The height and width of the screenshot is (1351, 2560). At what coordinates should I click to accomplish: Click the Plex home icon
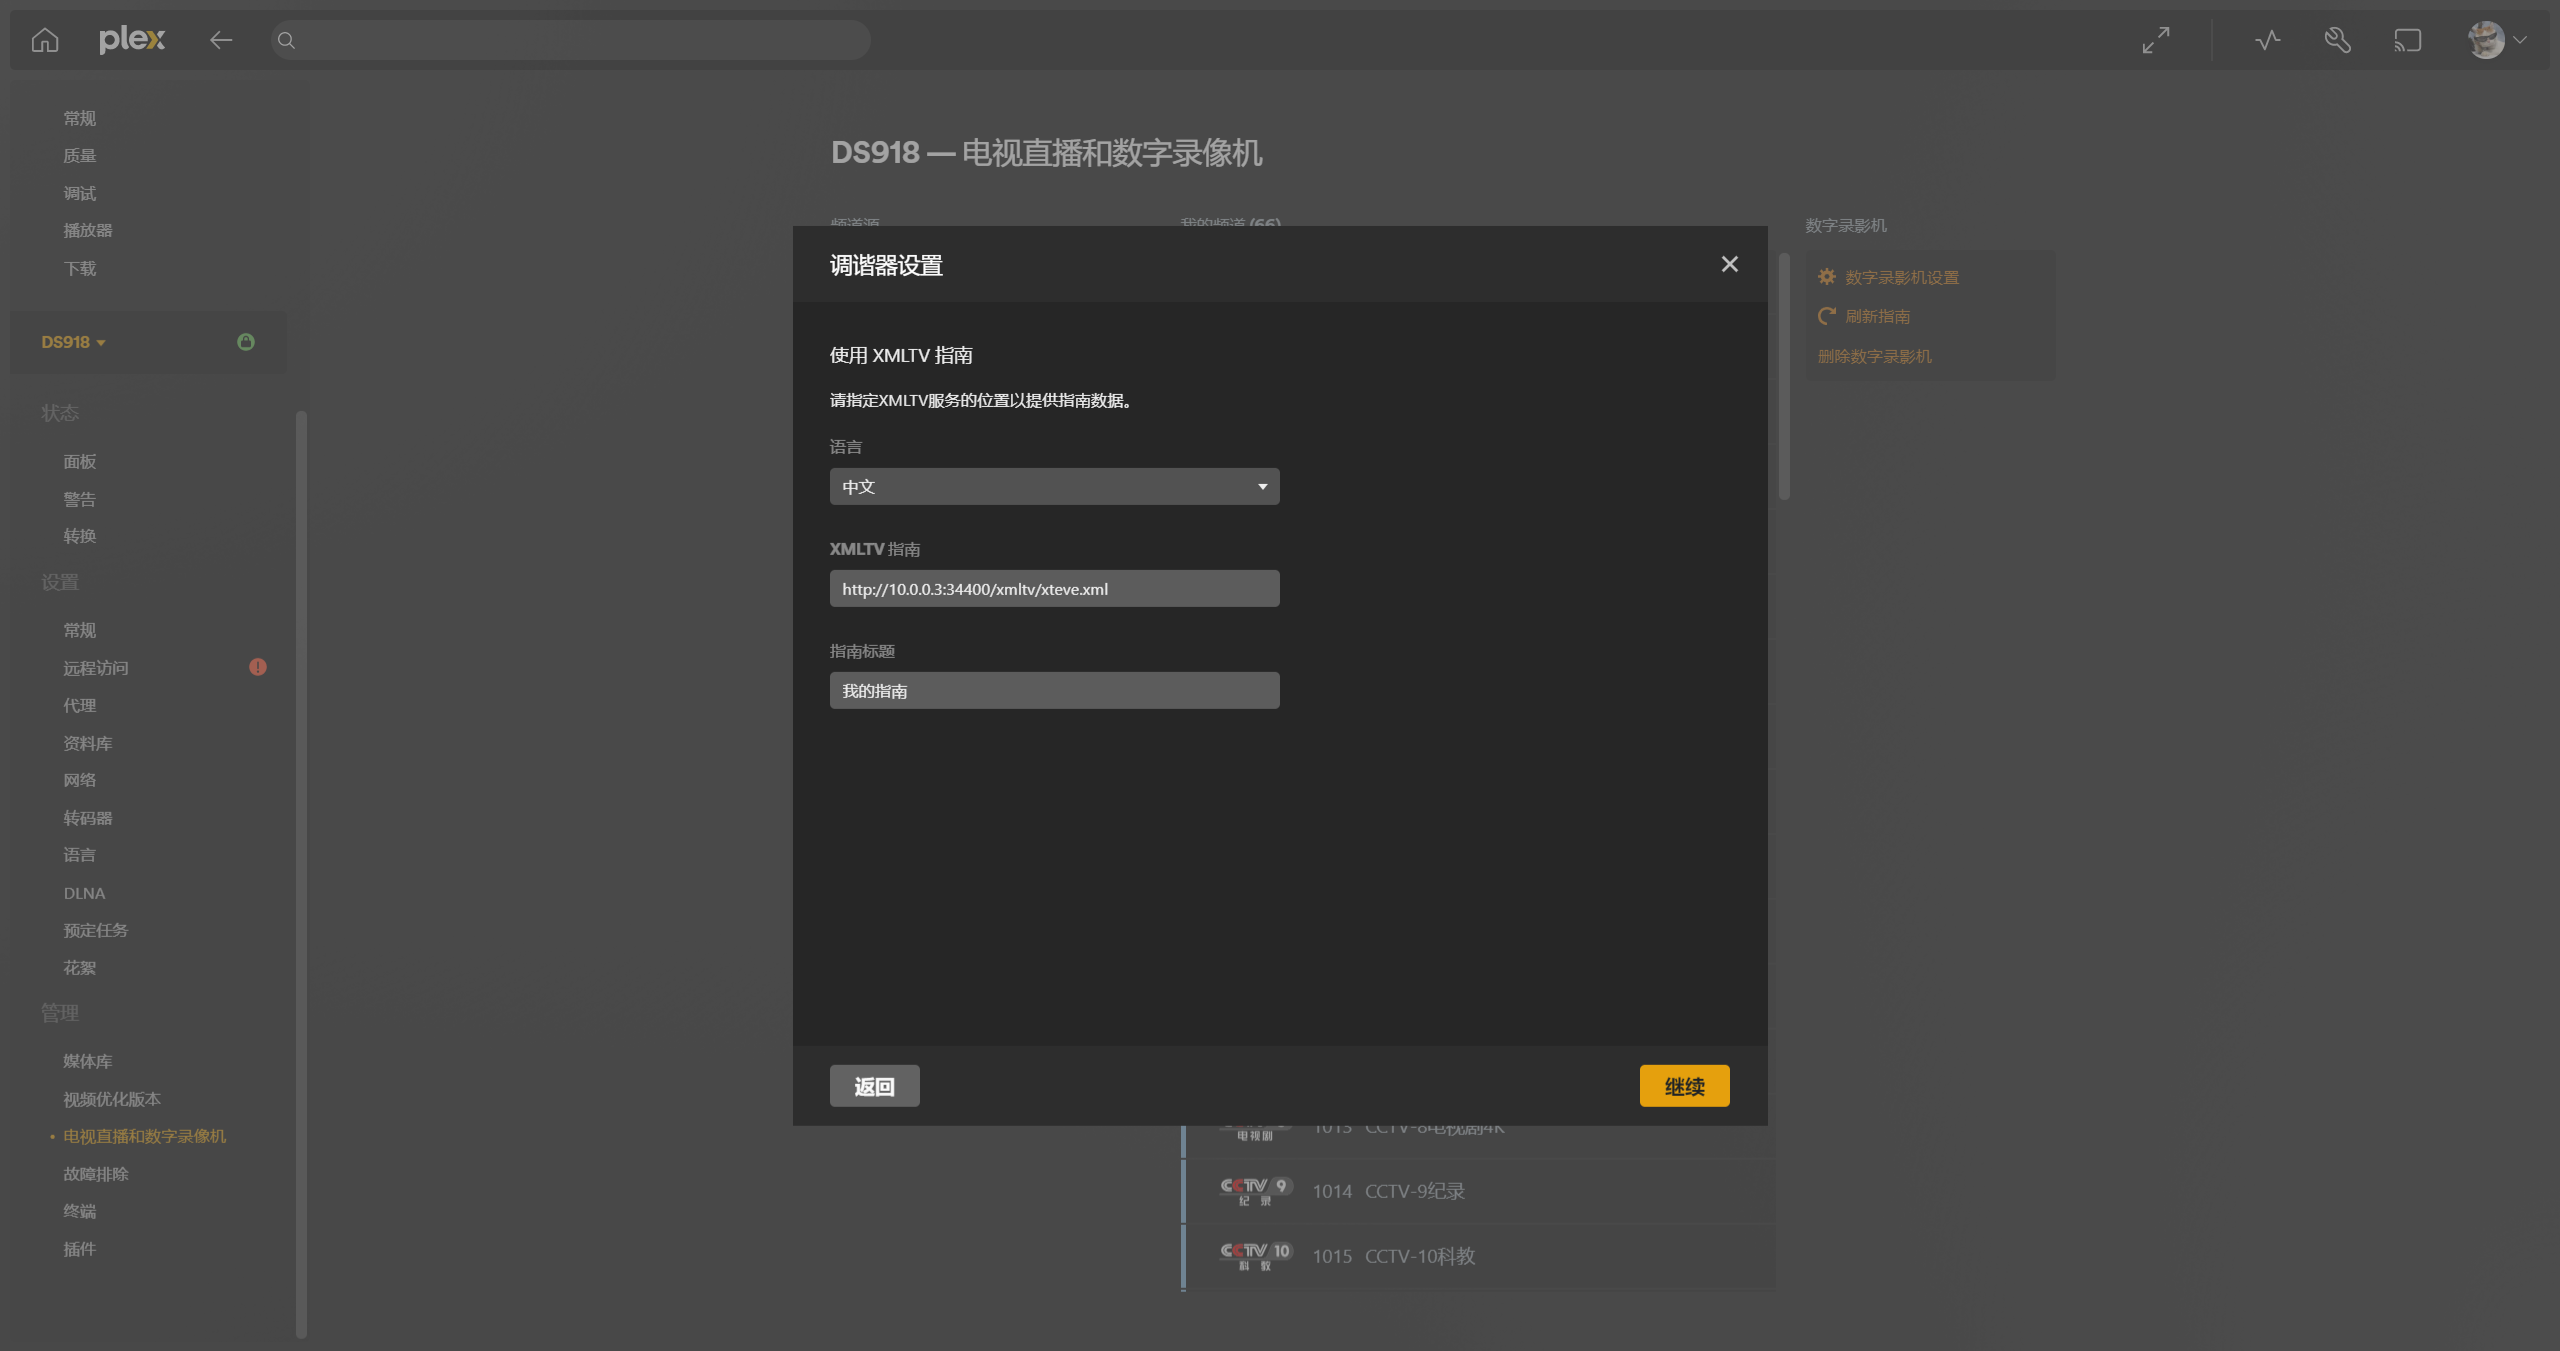(x=45, y=40)
